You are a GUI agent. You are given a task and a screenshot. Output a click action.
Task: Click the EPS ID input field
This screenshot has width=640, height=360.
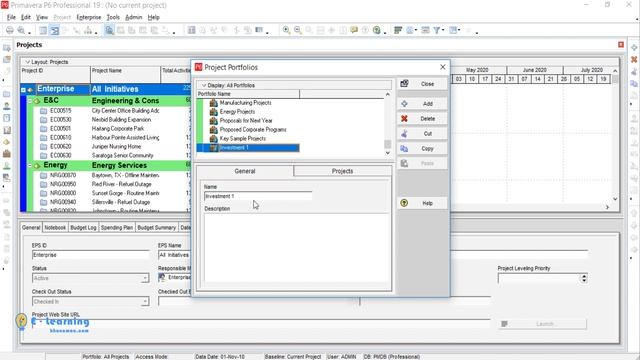click(x=91, y=255)
